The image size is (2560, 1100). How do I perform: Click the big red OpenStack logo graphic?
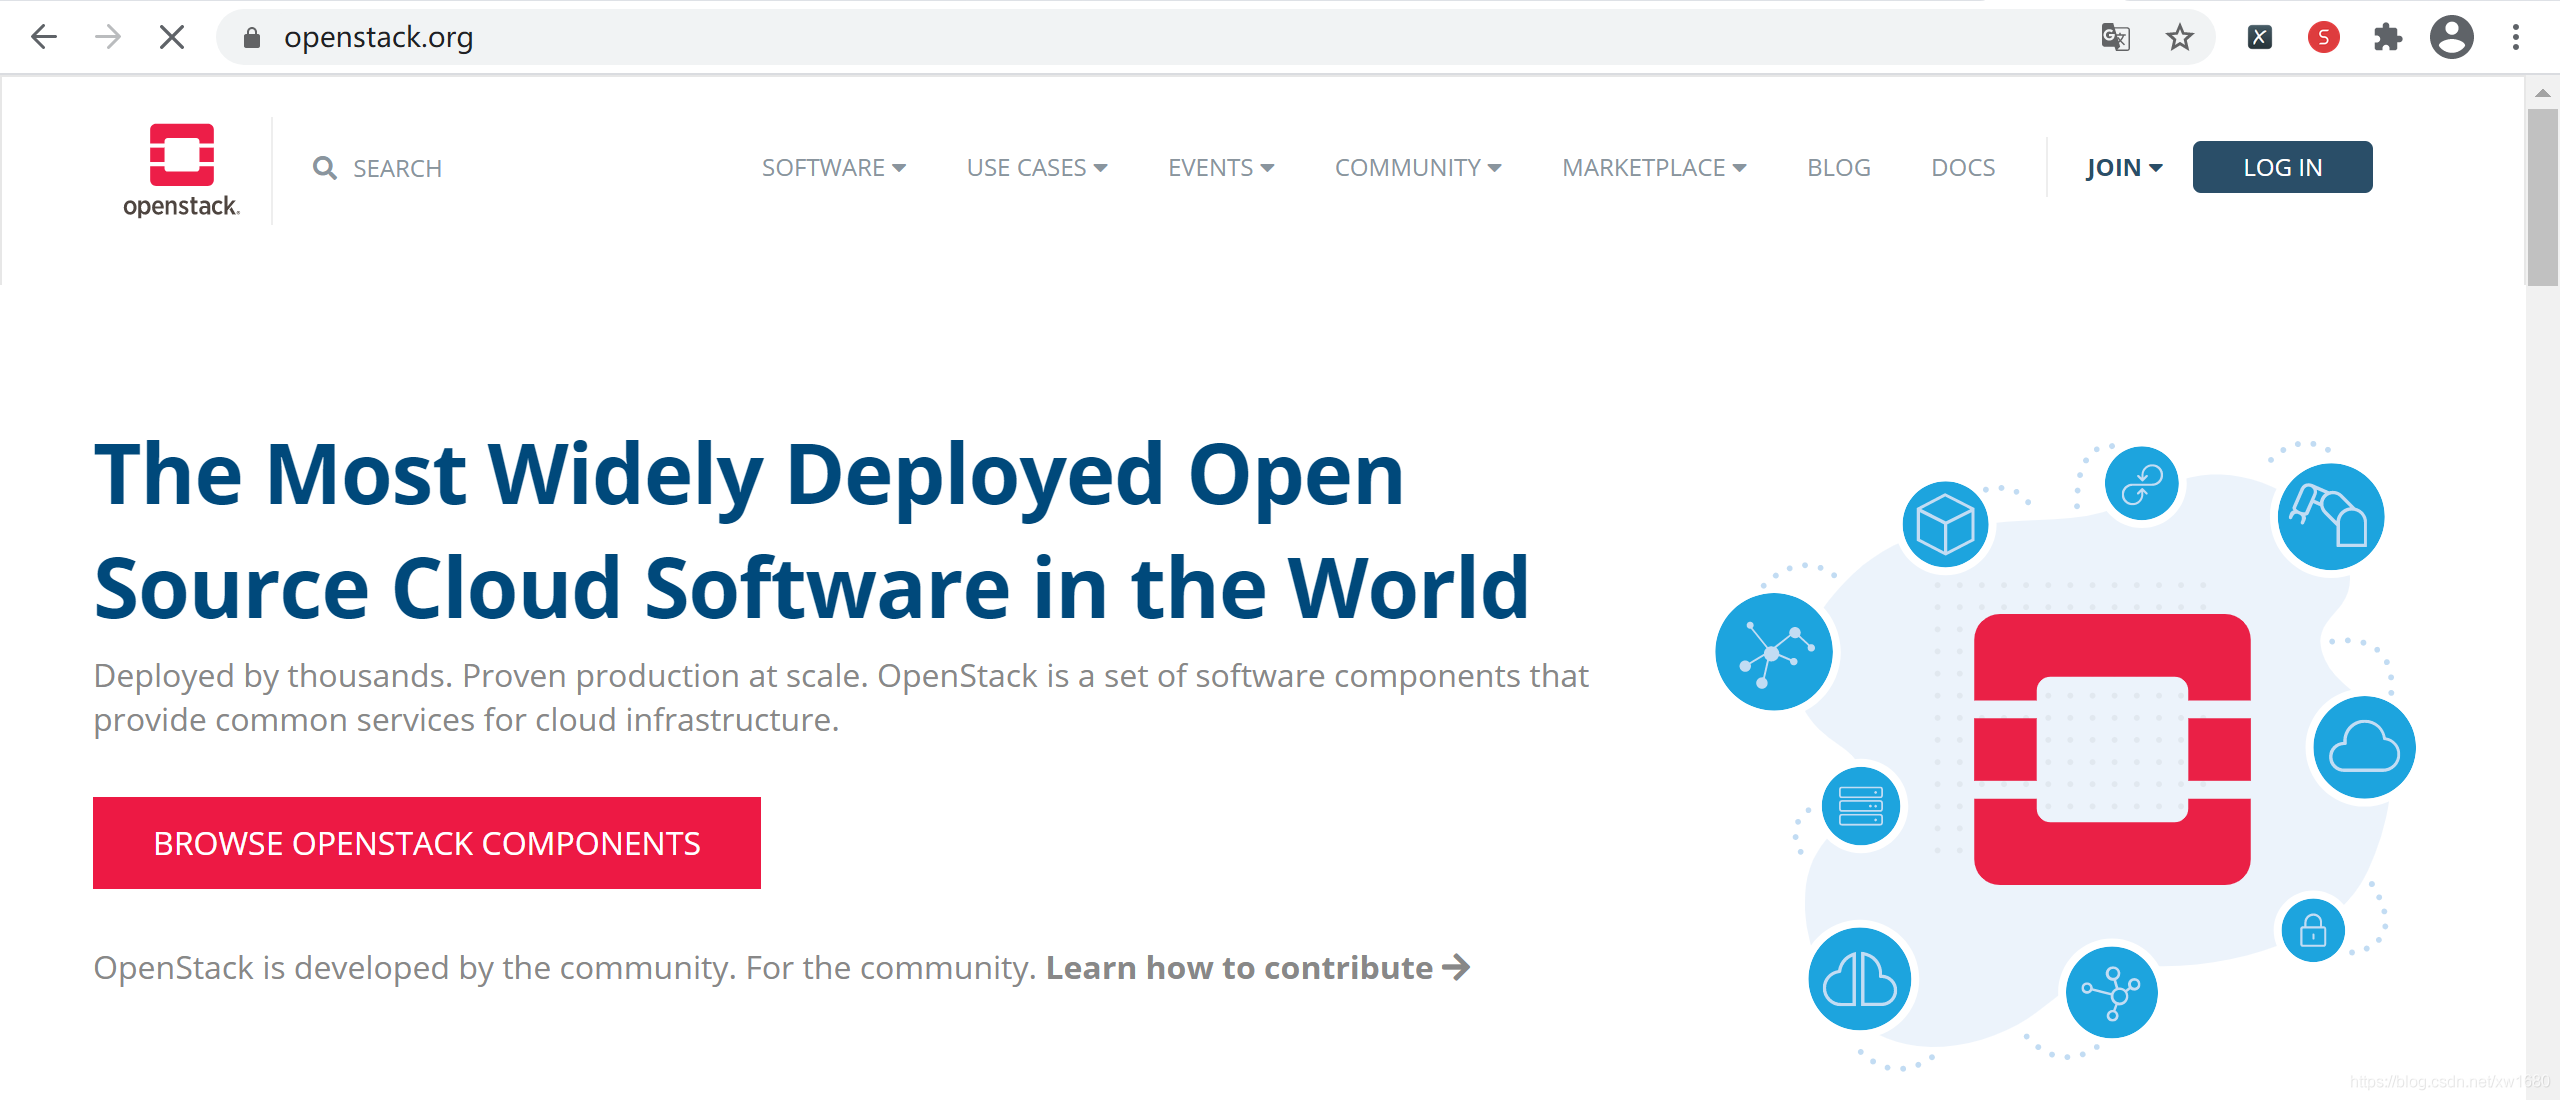[2112, 749]
